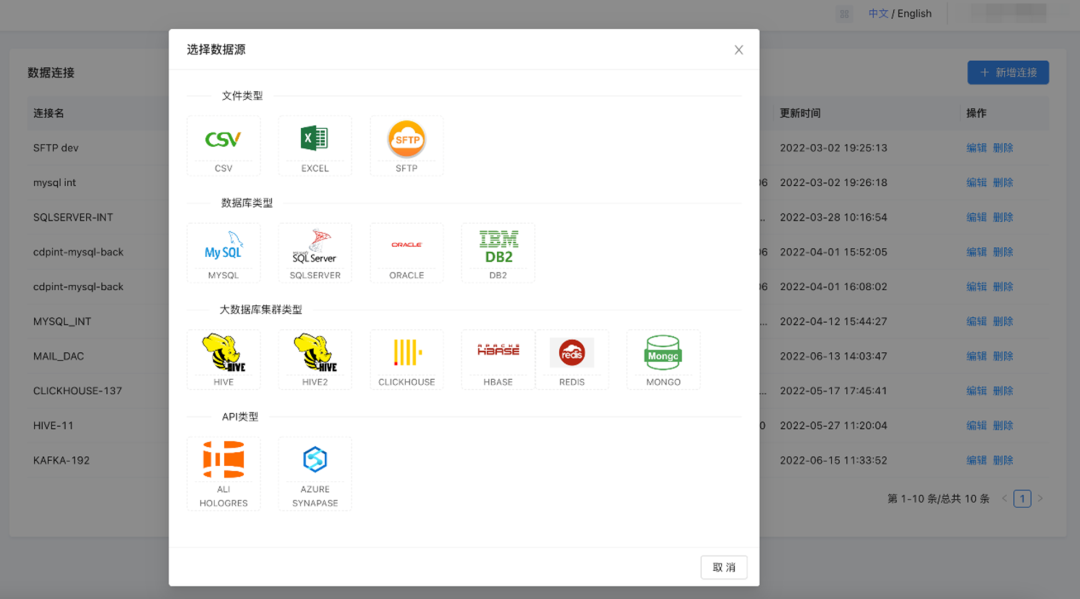This screenshot has height=599, width=1080.
Task: Select the Azure Synapase data source
Action: tap(315, 473)
